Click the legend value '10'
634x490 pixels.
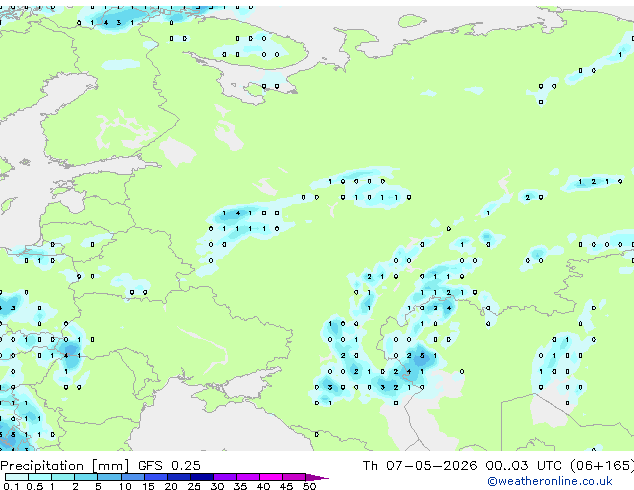pyautogui.click(x=125, y=486)
